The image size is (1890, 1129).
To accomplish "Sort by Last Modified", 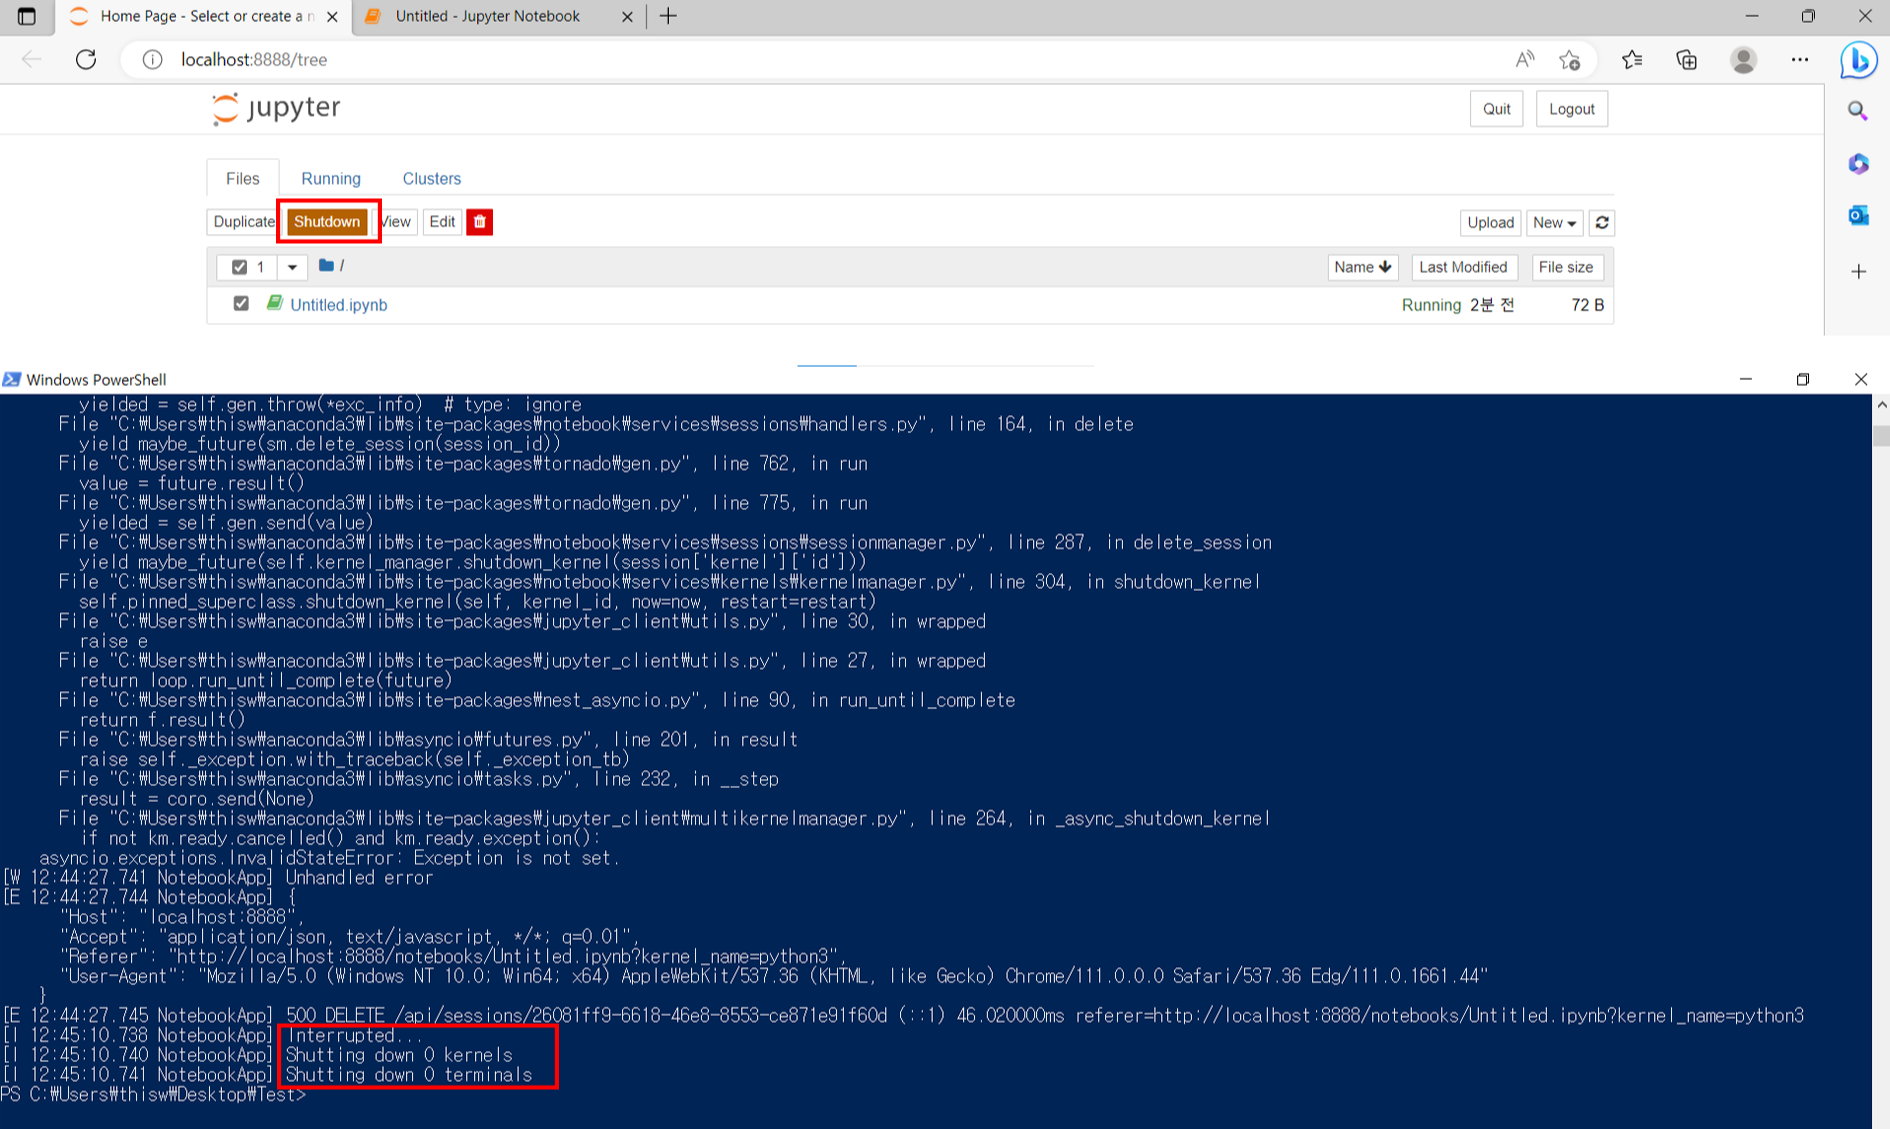I will tap(1463, 267).
